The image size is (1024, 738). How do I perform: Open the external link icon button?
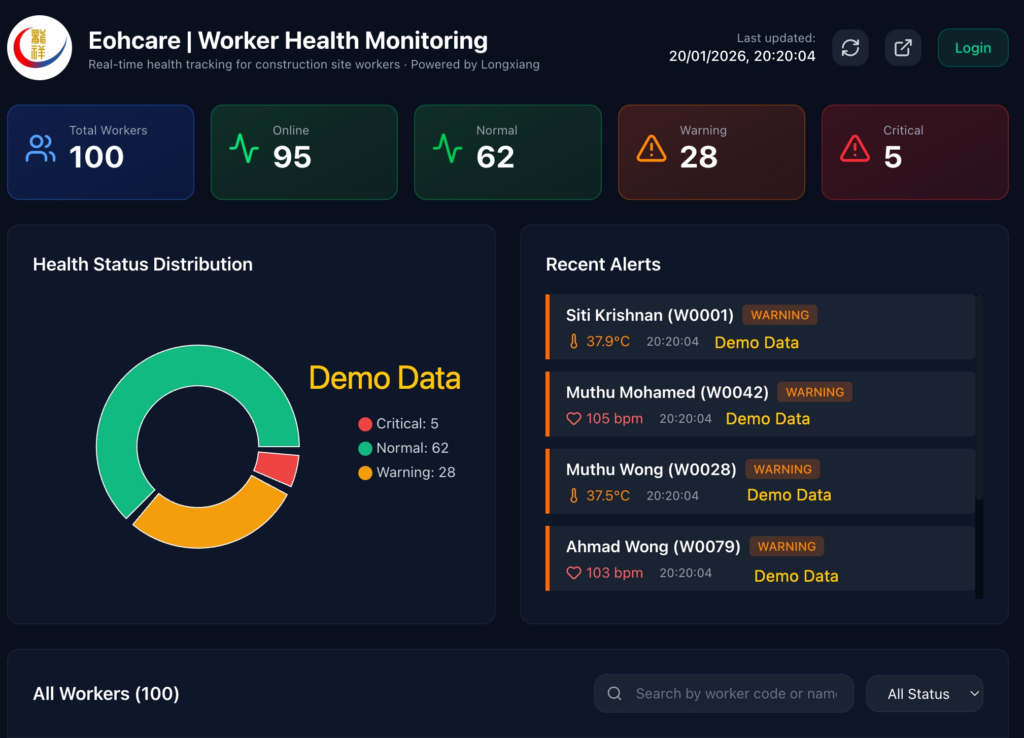click(903, 48)
